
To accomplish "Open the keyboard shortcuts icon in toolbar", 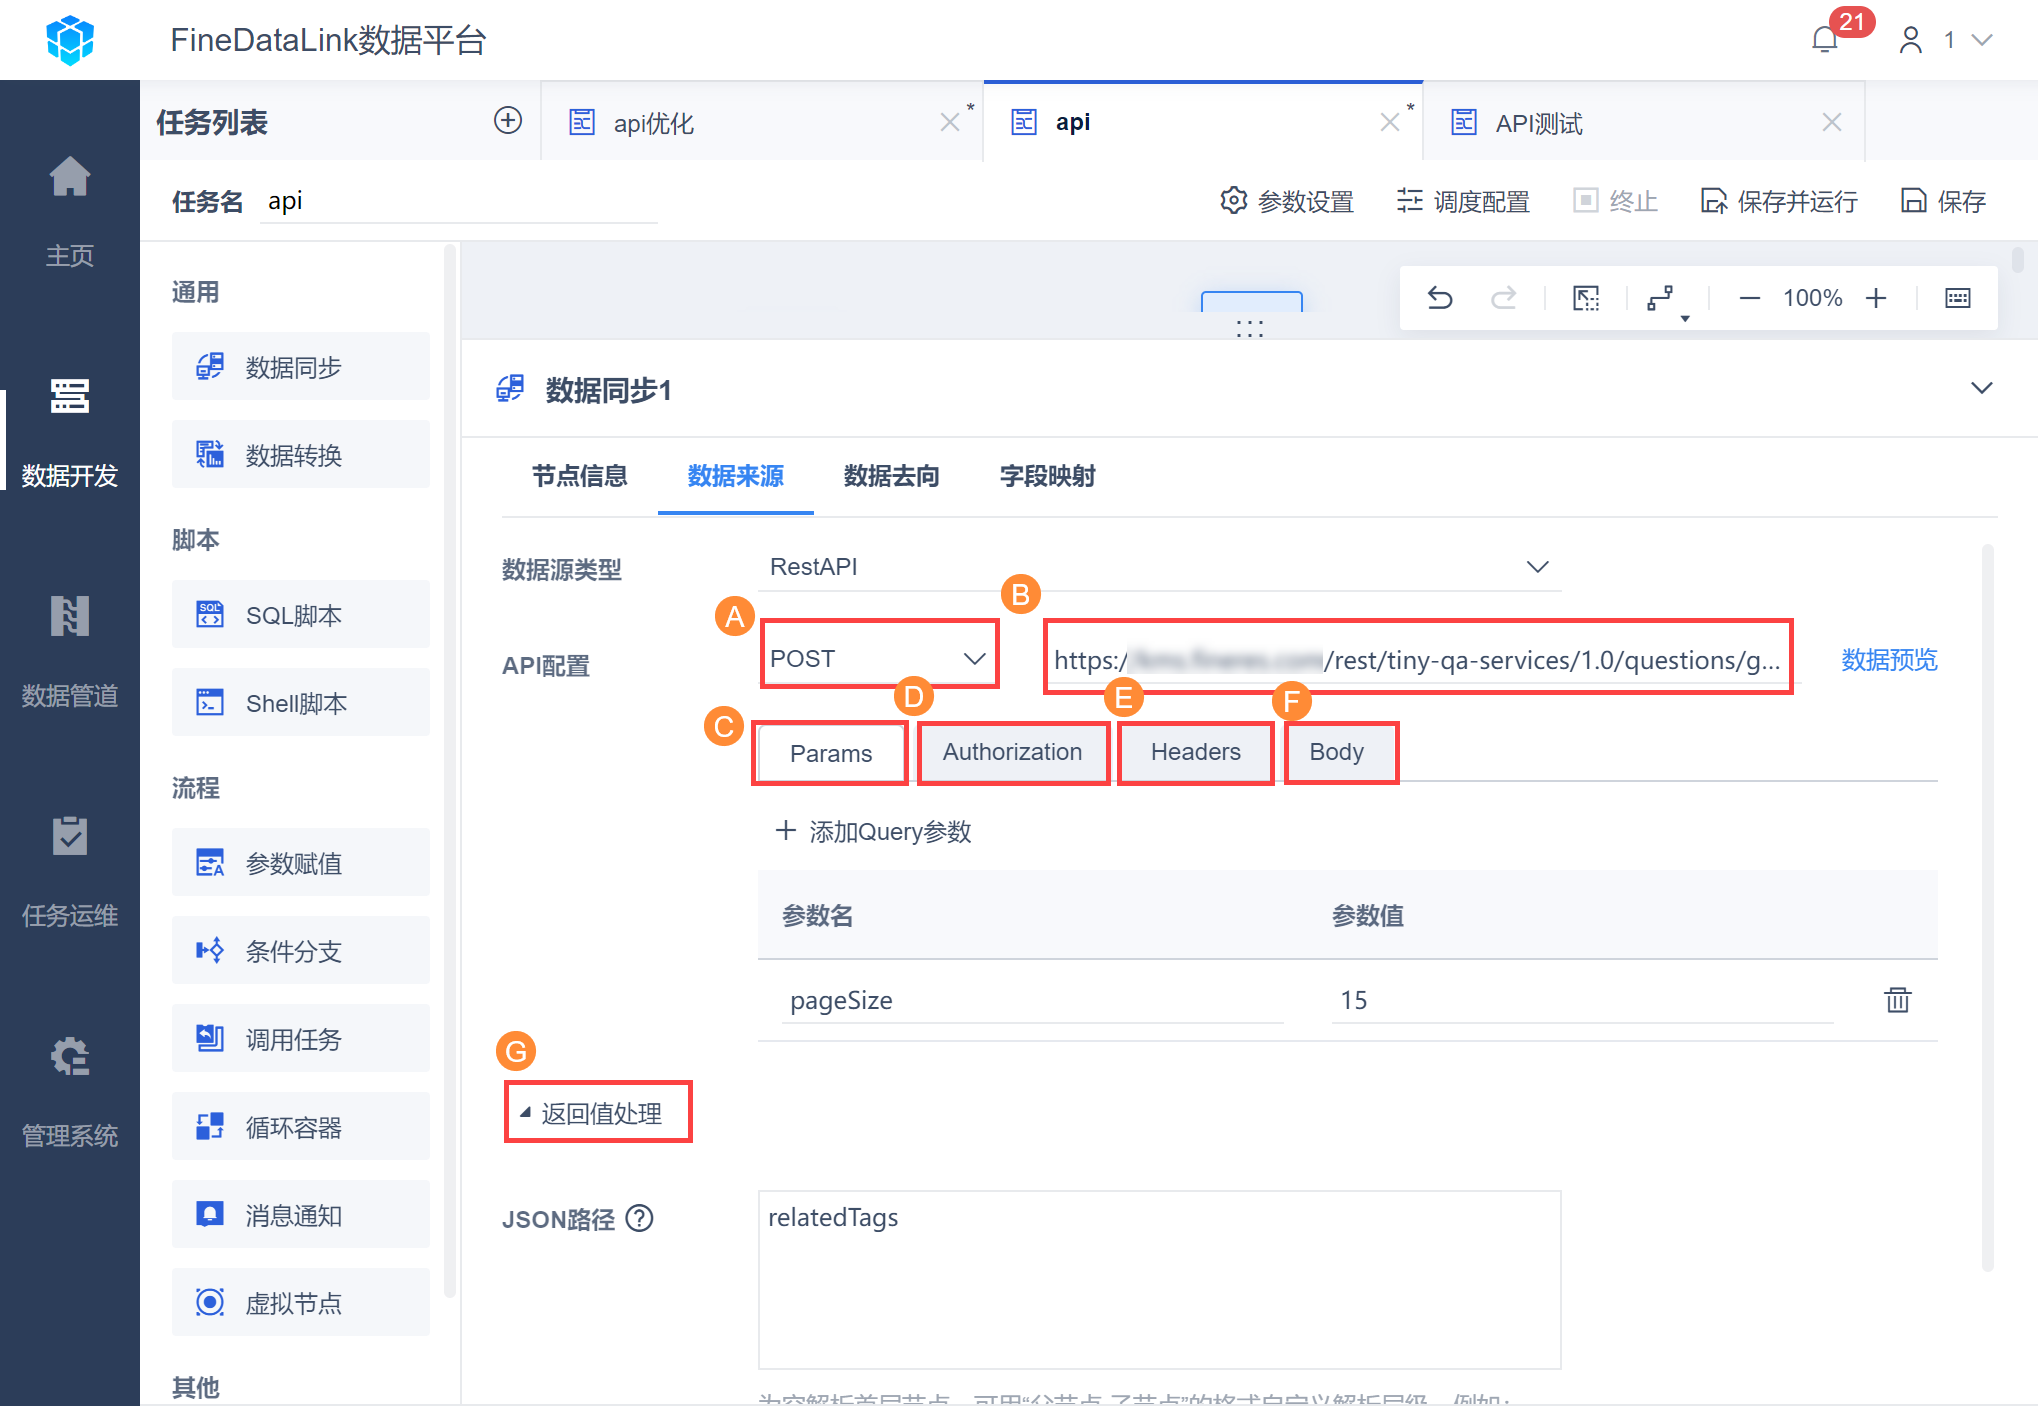I will point(1957,298).
